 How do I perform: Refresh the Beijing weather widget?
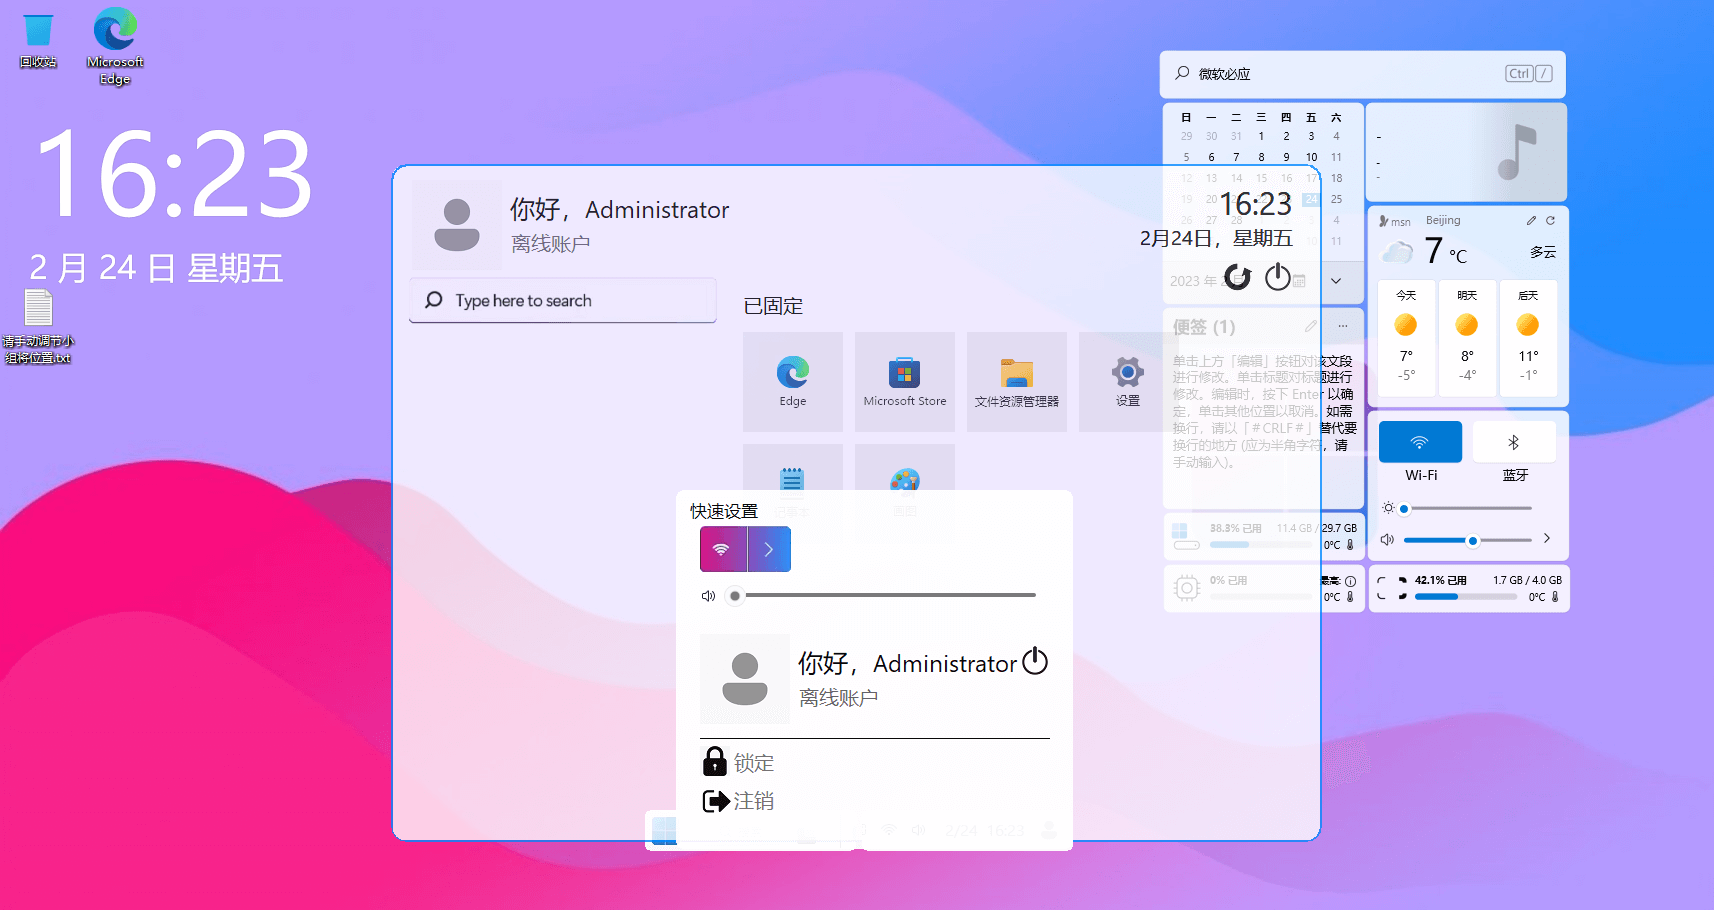coord(1550,220)
